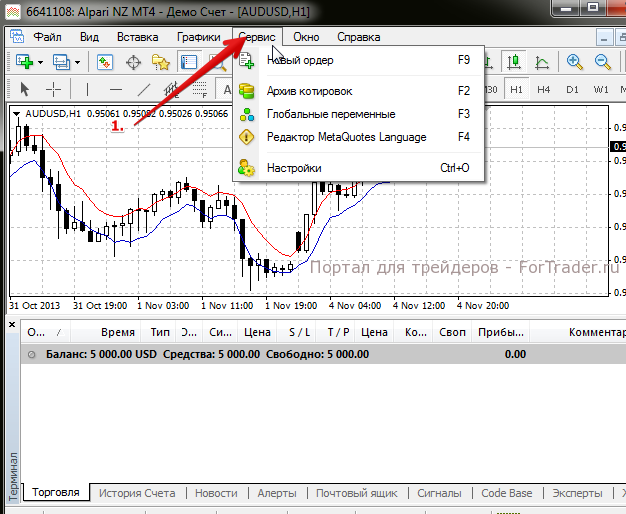Switch chart timeframe to D1

click(572, 89)
